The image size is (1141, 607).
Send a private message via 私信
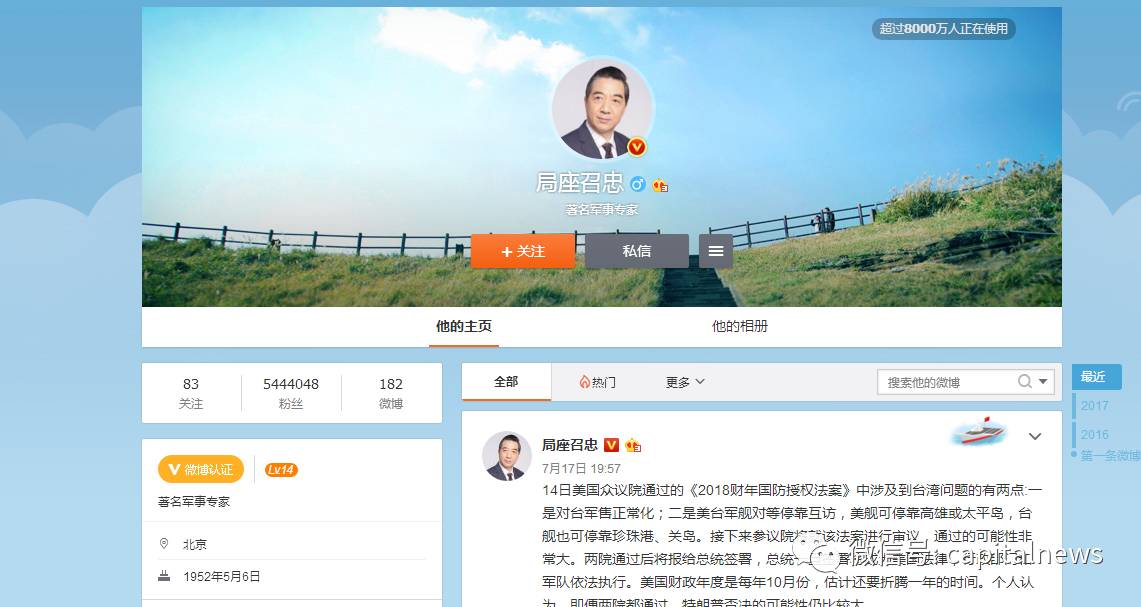[637, 251]
